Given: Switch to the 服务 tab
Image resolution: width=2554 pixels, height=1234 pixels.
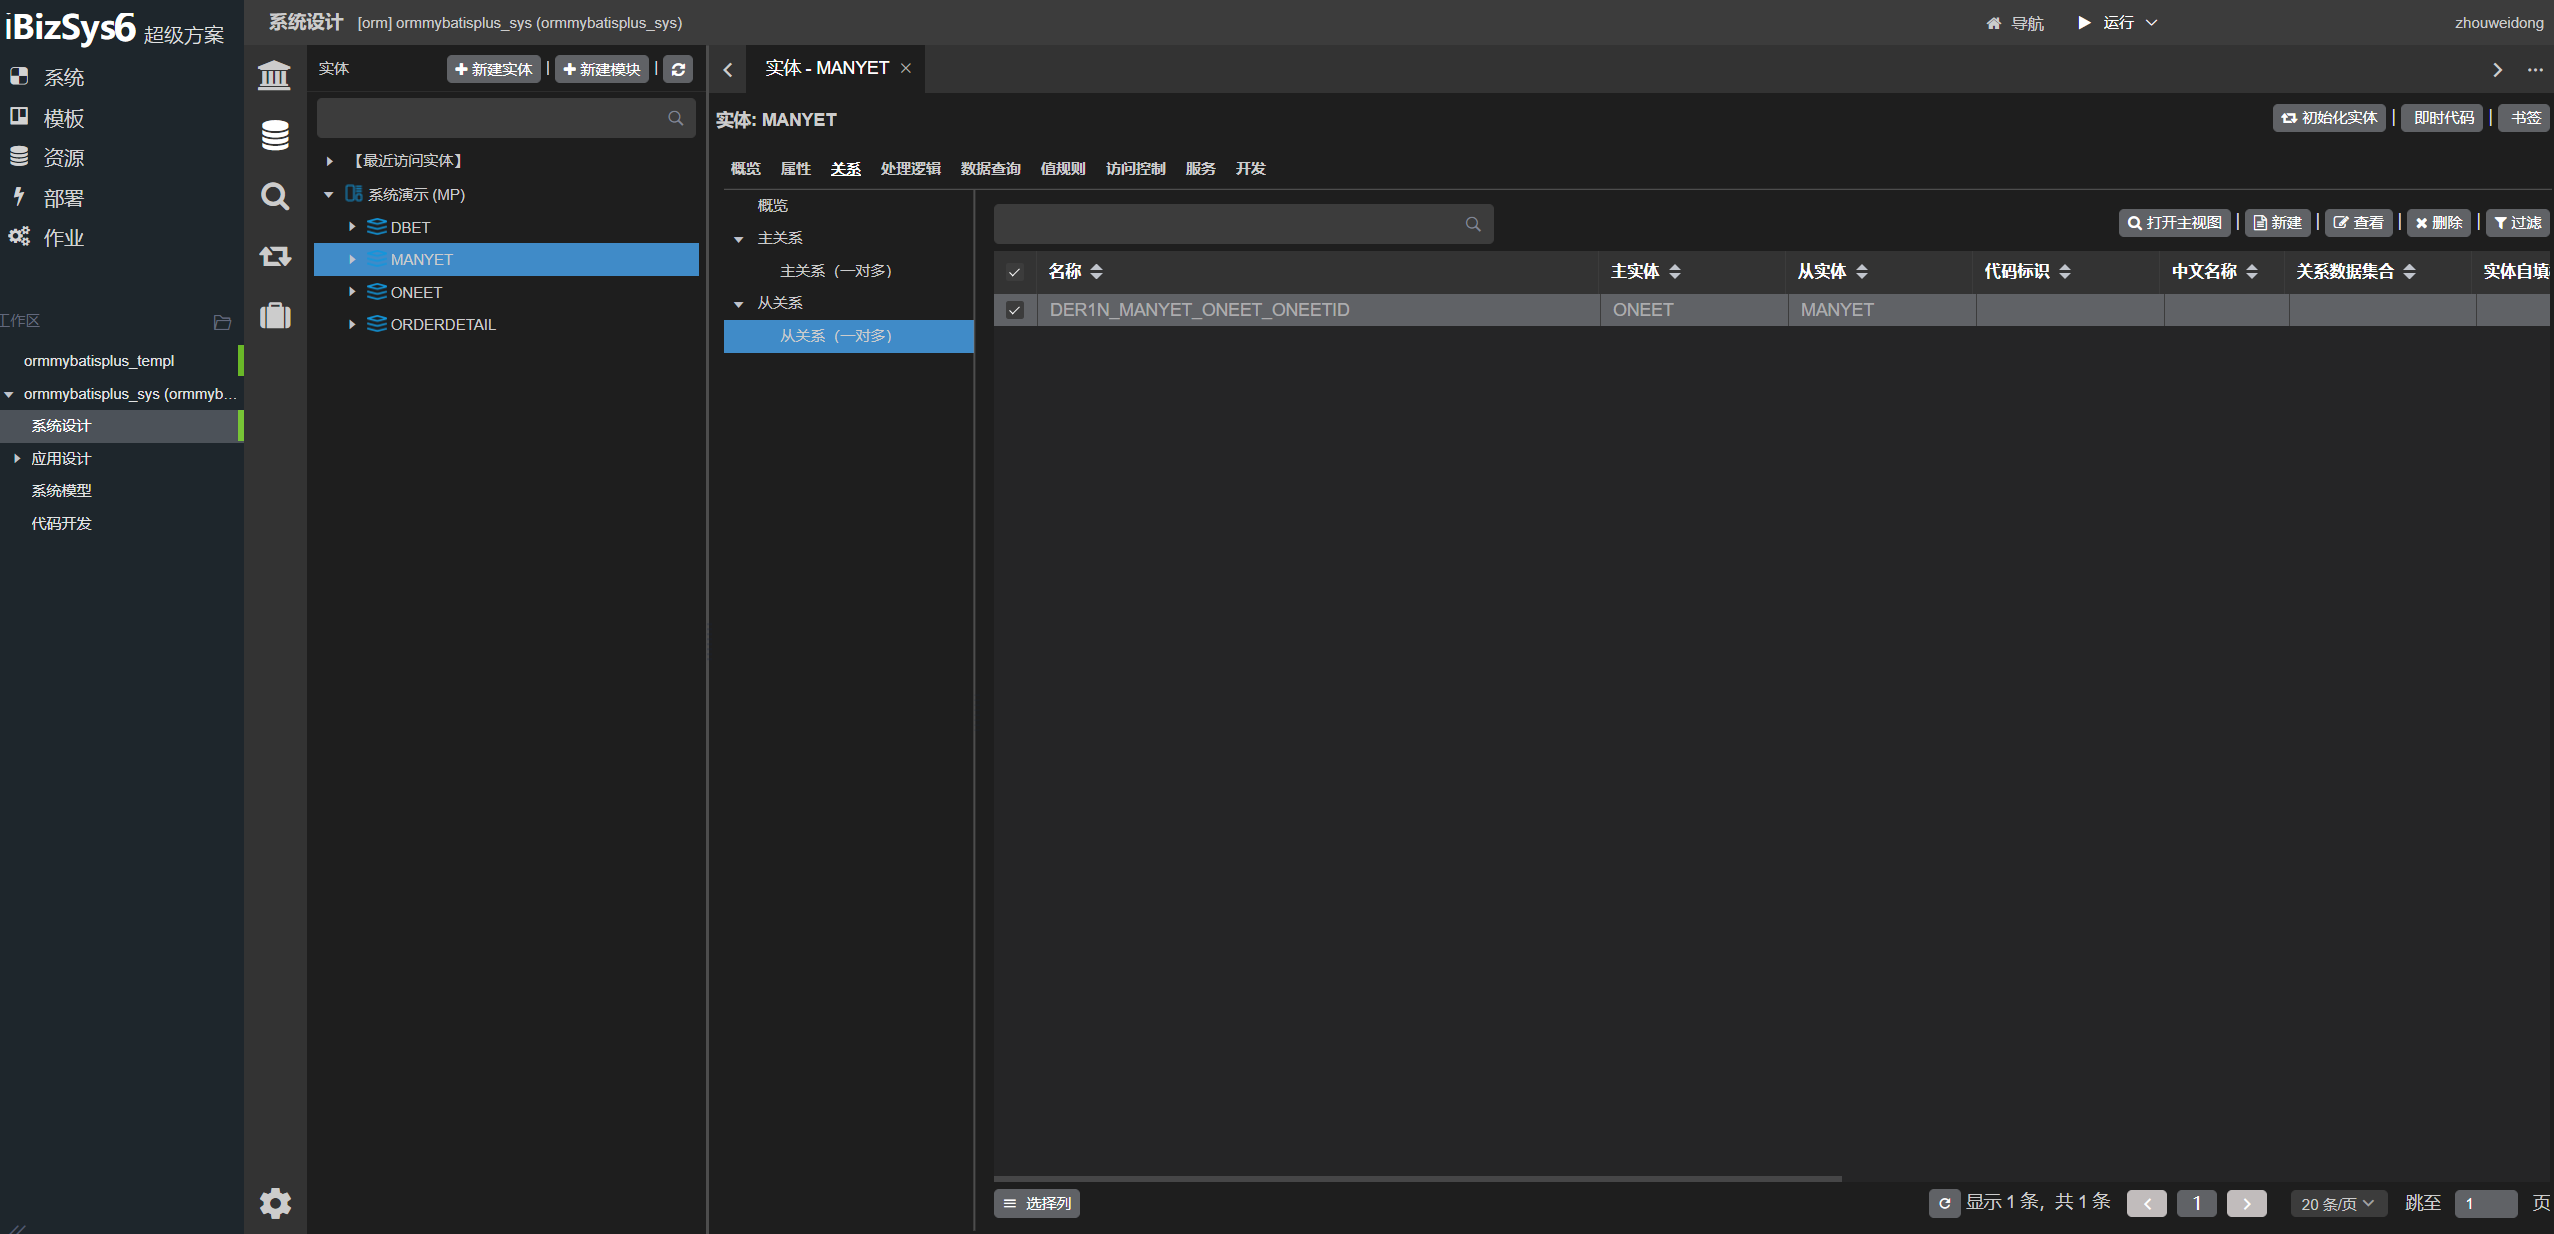Looking at the screenshot, I should [1200, 168].
